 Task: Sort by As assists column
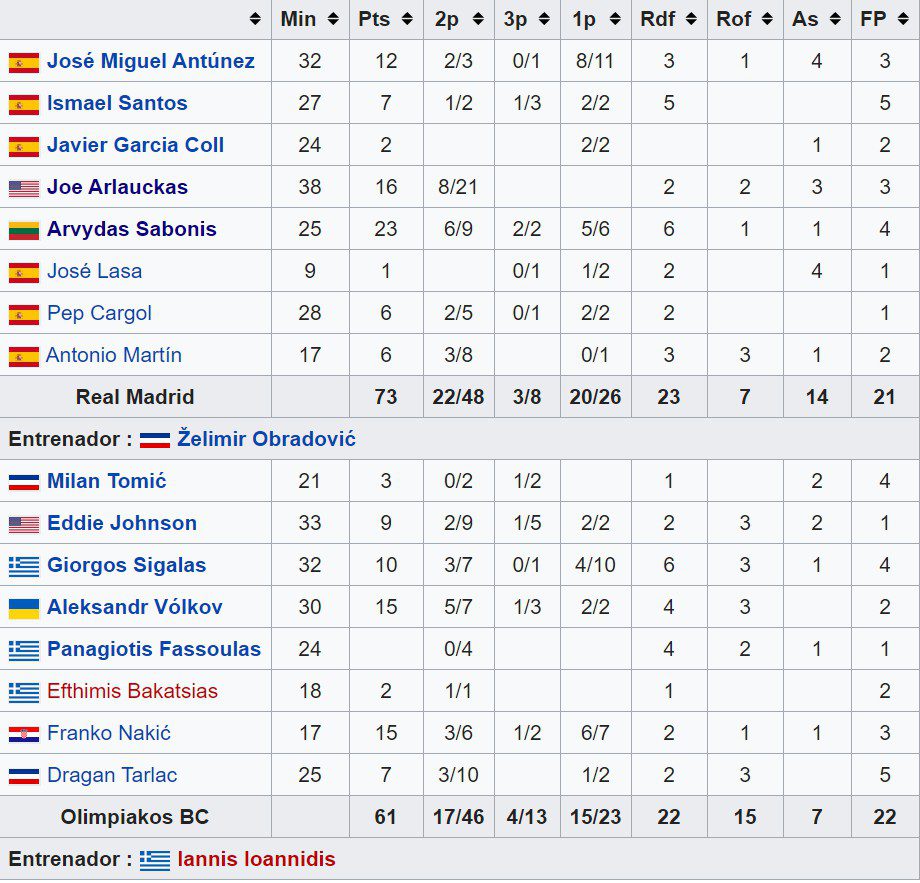[x=817, y=19]
